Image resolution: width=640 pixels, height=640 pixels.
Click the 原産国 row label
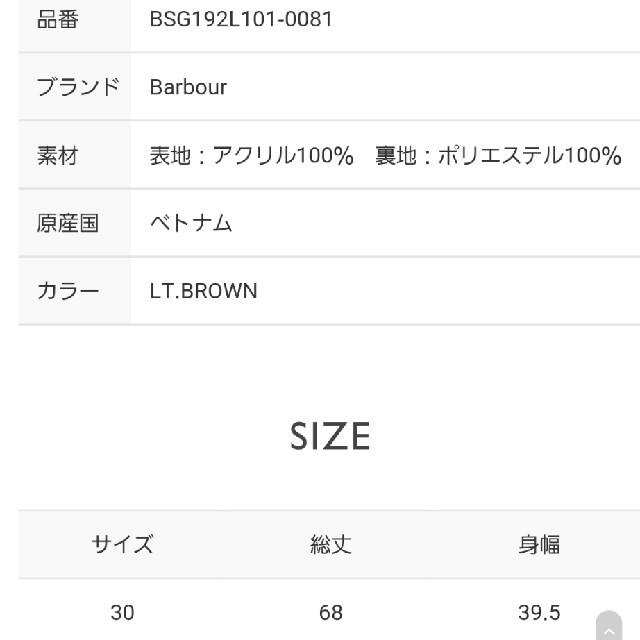68,223
